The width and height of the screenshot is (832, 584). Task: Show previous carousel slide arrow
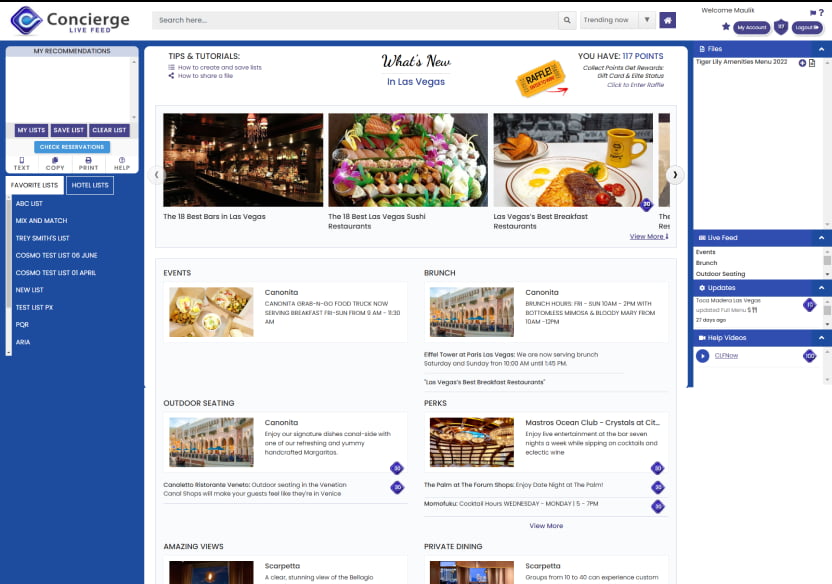point(157,175)
